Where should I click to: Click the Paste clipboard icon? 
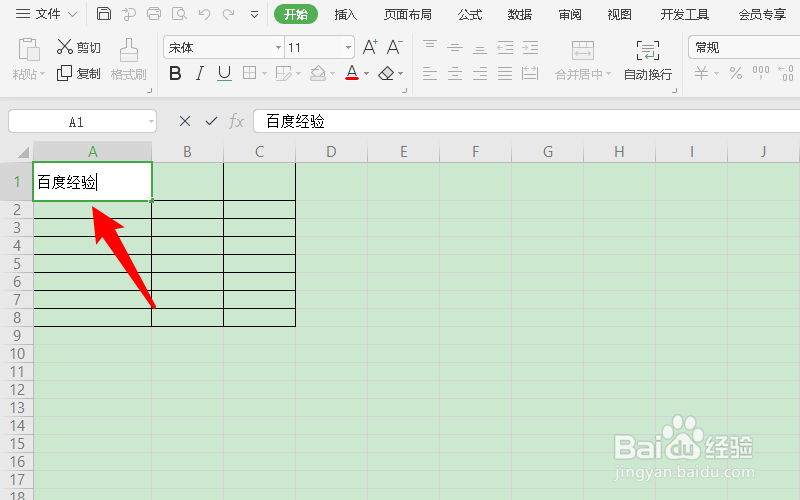point(29,50)
